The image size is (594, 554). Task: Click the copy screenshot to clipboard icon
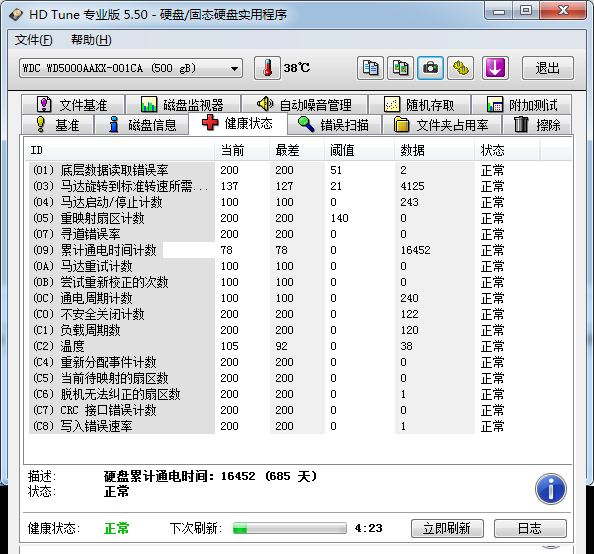click(400, 68)
